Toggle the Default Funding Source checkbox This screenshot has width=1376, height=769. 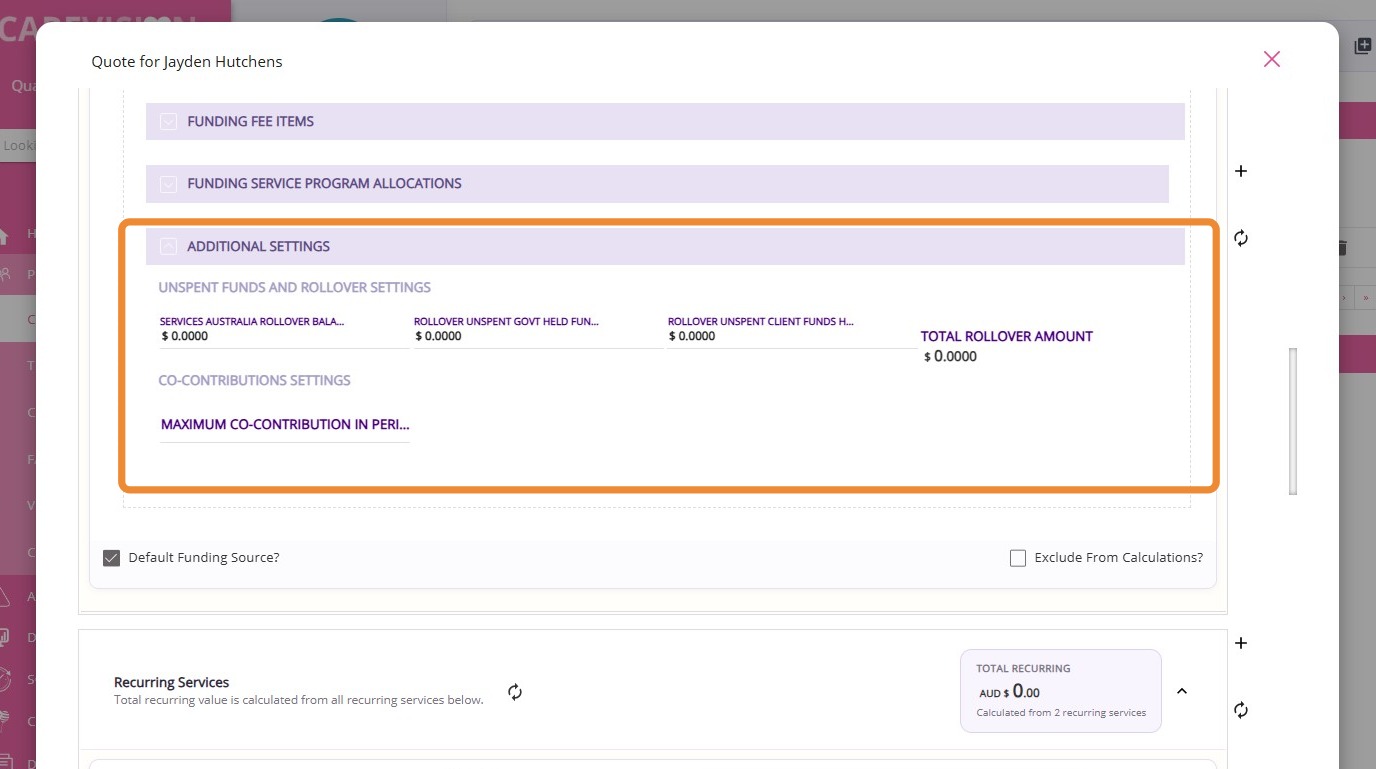coord(112,558)
